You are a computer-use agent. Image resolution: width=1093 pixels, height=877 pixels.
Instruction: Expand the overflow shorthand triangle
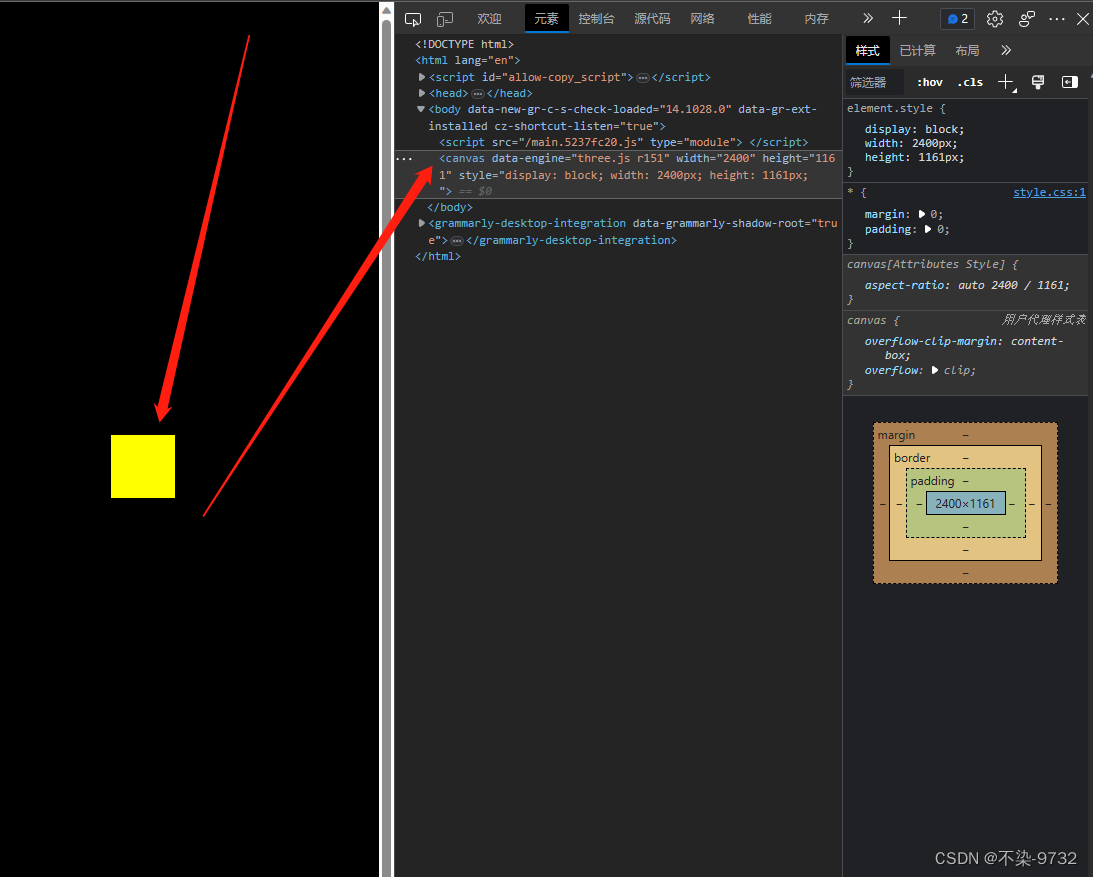point(935,370)
